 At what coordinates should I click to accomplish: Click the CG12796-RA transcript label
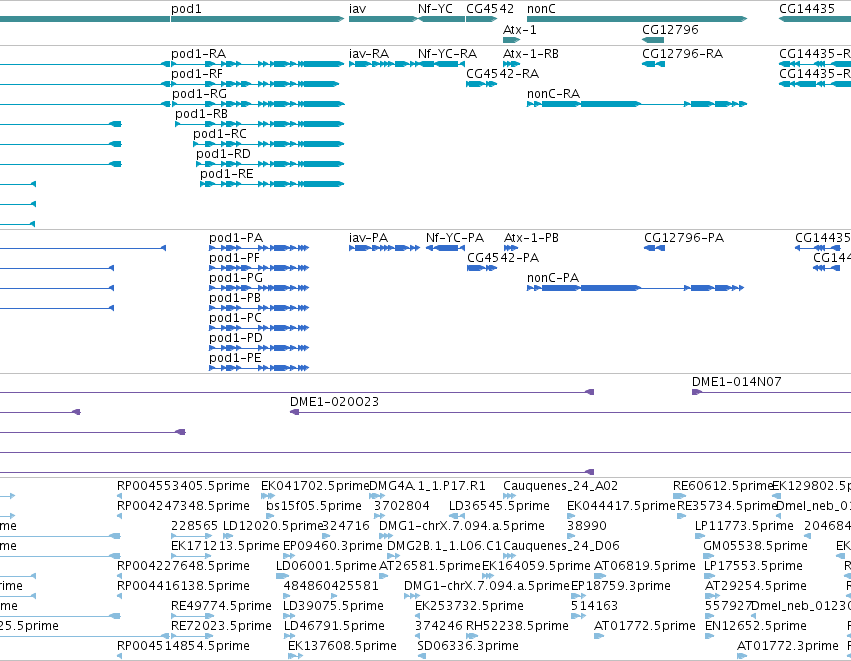coord(682,54)
